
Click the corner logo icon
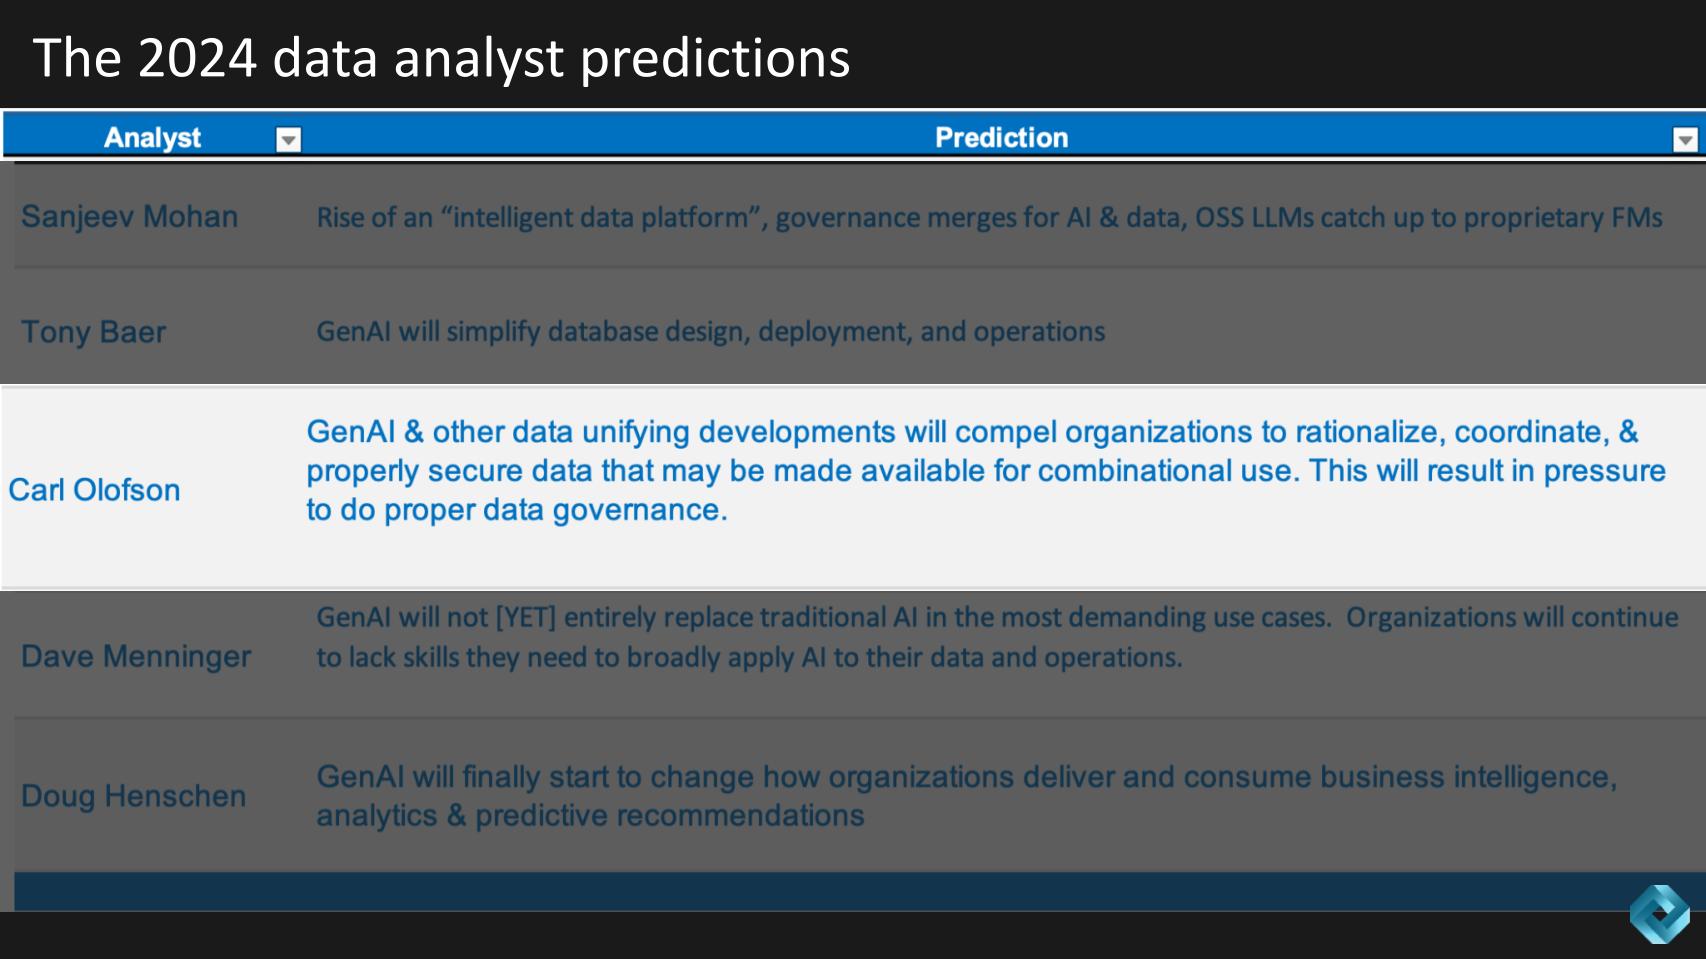pyautogui.click(x=1659, y=913)
